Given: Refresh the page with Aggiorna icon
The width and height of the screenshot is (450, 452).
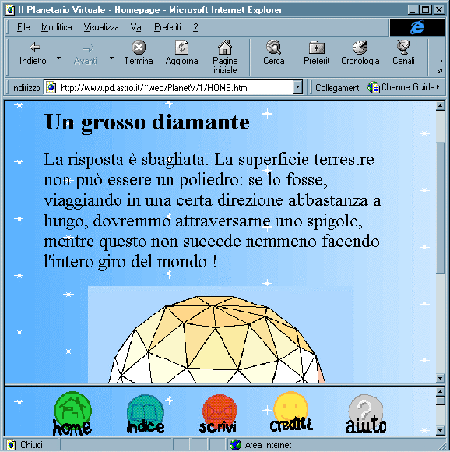Looking at the screenshot, I should [182, 48].
